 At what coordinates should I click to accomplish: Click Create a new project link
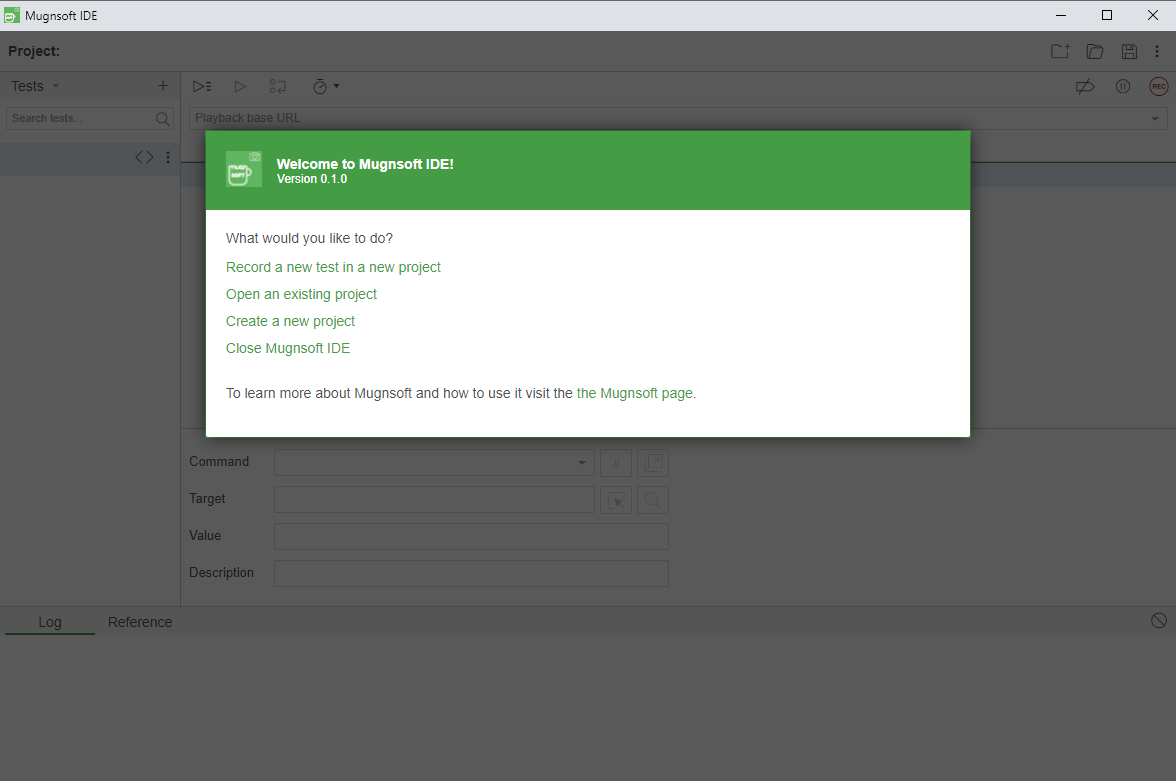tap(290, 321)
